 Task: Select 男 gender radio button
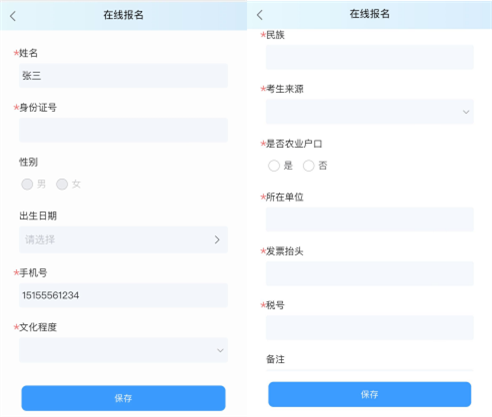tap(27, 184)
